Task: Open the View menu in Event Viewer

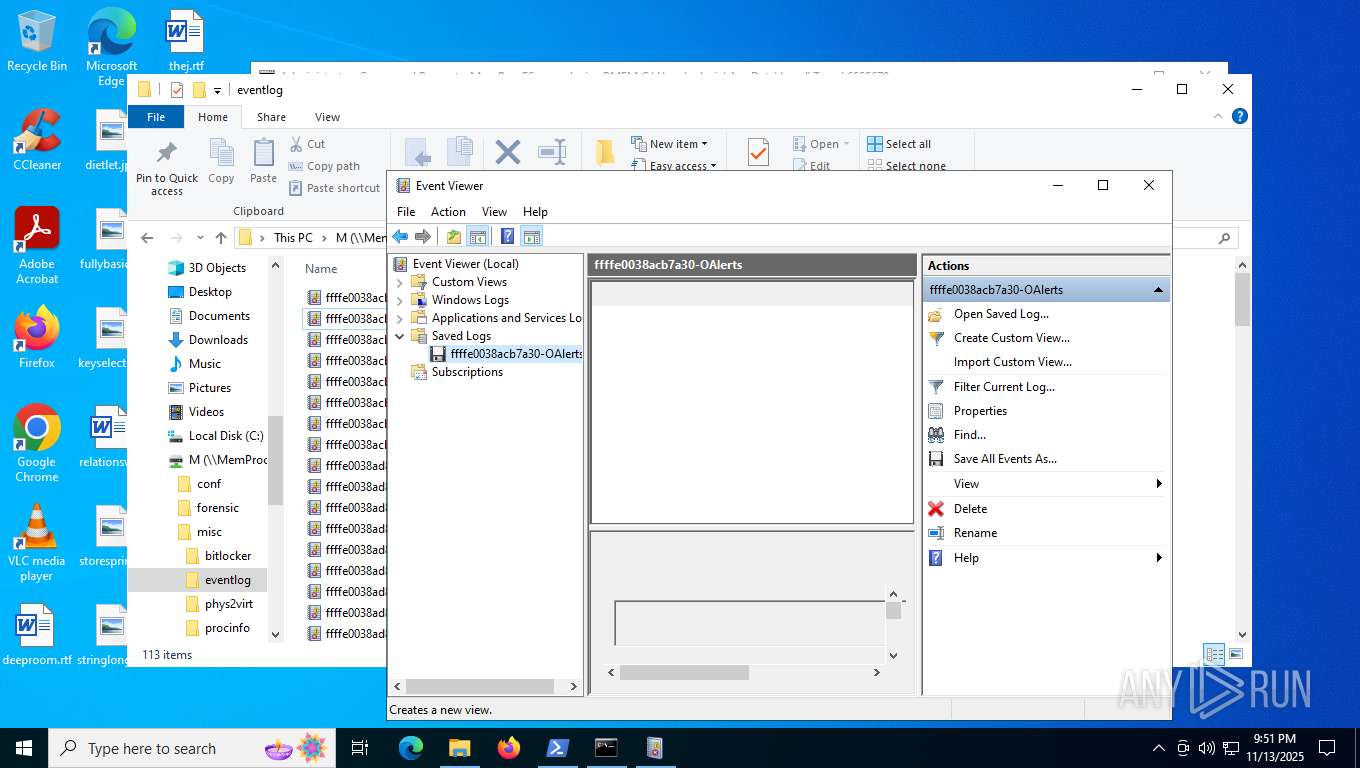Action: point(494,212)
